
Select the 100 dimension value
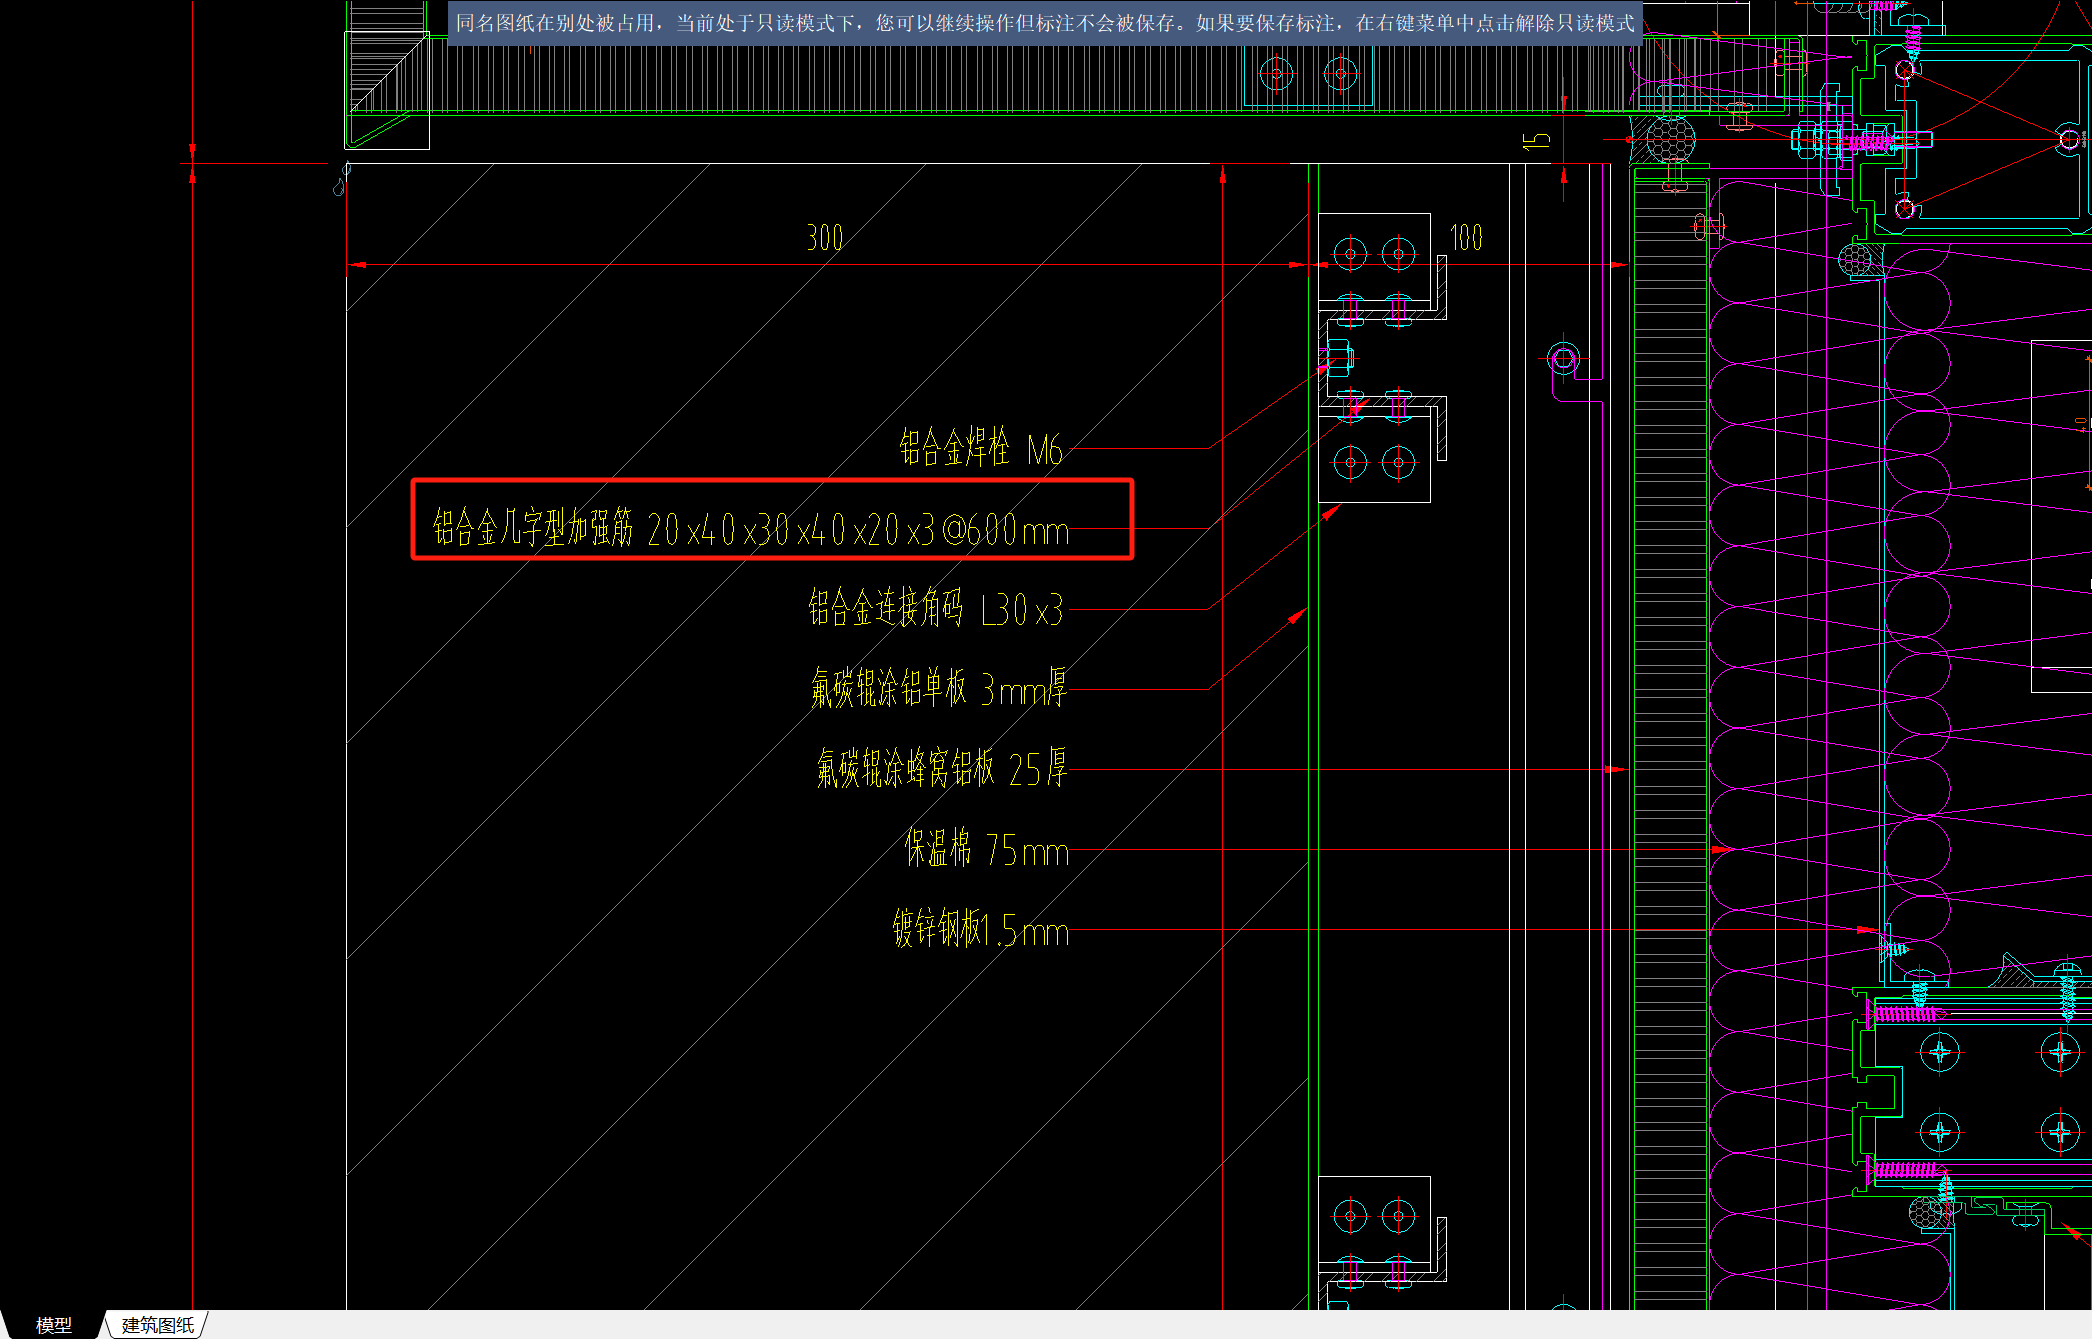pyautogui.click(x=1466, y=238)
